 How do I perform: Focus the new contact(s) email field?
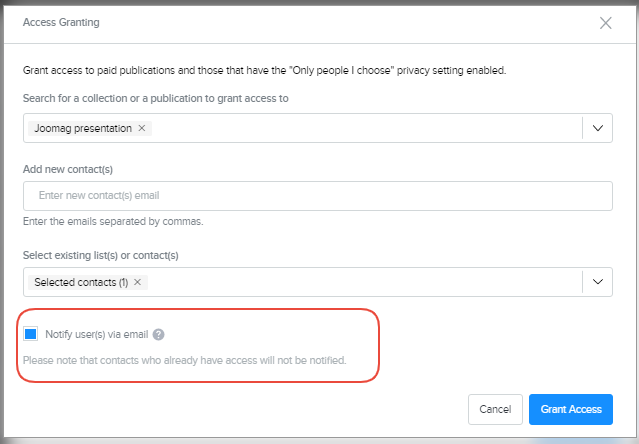click(x=318, y=195)
